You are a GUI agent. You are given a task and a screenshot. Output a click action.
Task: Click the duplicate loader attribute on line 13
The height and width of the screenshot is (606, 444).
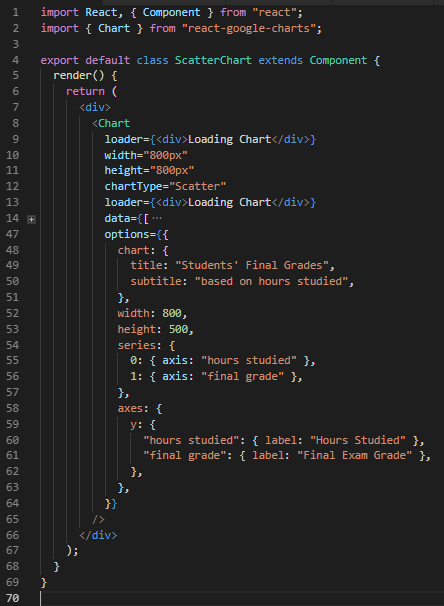point(124,202)
